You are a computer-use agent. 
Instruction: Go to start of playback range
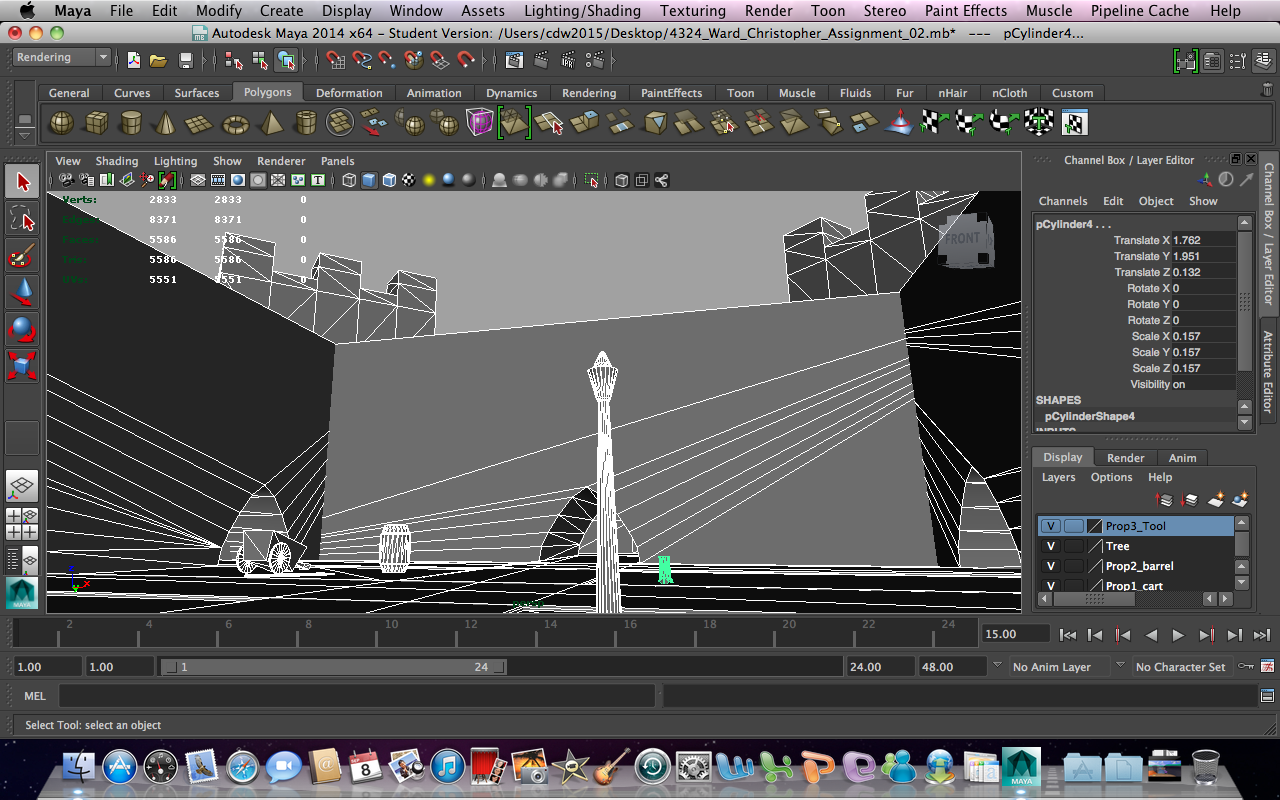1068,635
